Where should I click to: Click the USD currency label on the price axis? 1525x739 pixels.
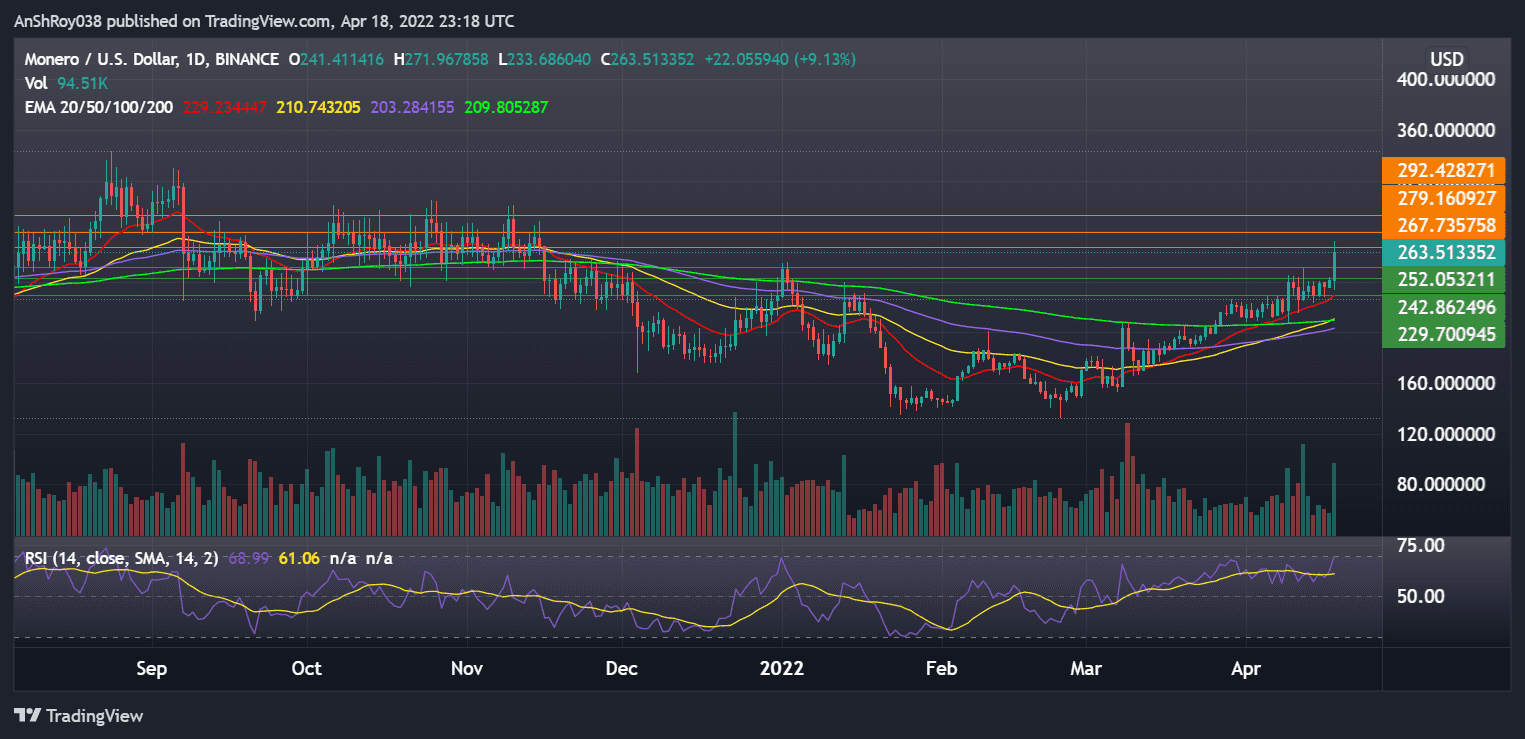point(1446,59)
